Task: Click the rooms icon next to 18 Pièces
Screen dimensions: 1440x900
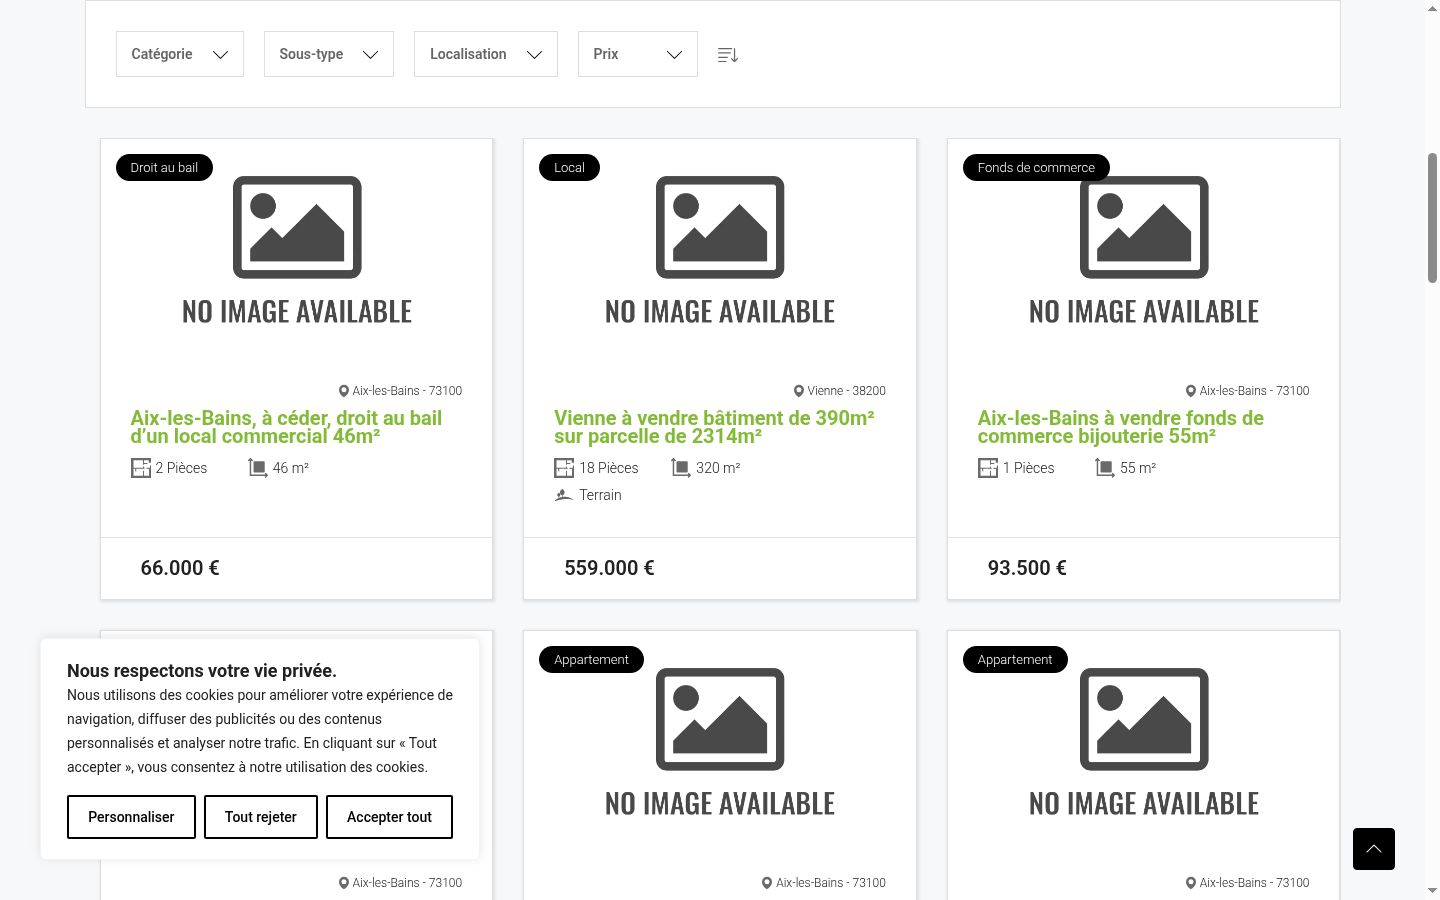Action: pos(564,468)
